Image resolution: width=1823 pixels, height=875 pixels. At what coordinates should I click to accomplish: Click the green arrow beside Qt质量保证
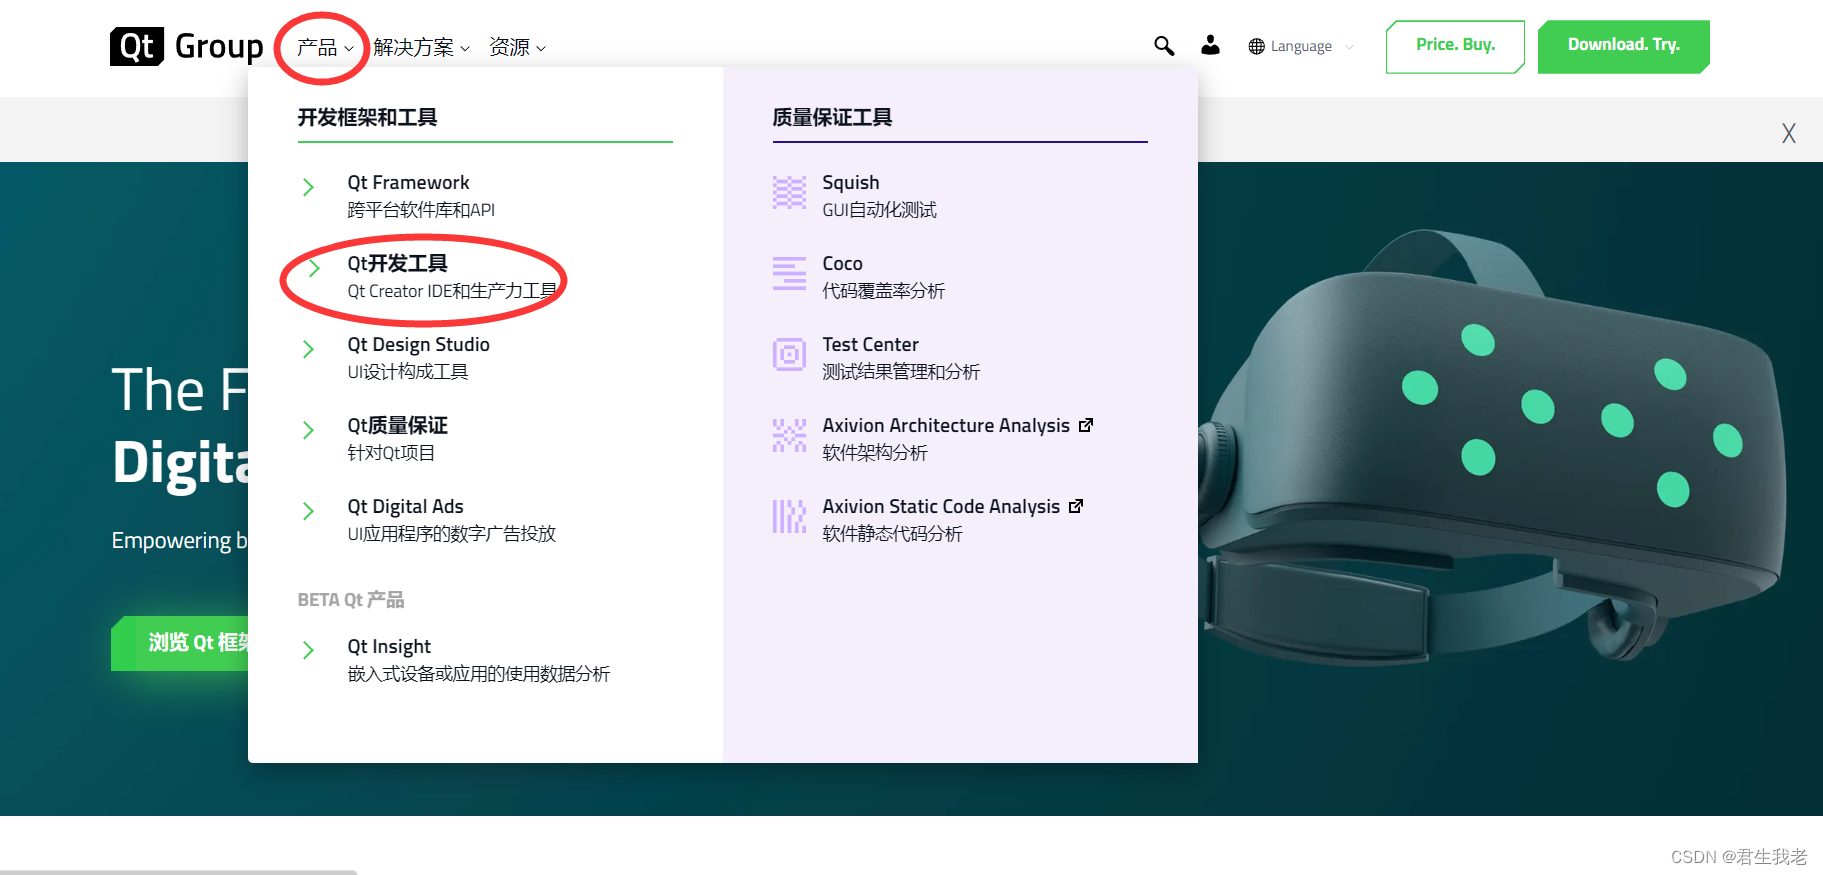coord(308,430)
